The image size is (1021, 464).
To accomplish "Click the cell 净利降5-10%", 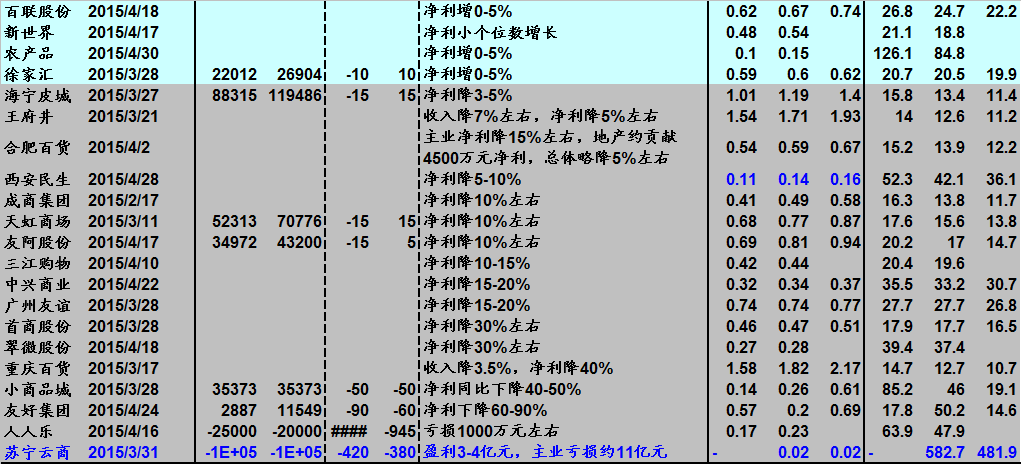I will [472, 179].
